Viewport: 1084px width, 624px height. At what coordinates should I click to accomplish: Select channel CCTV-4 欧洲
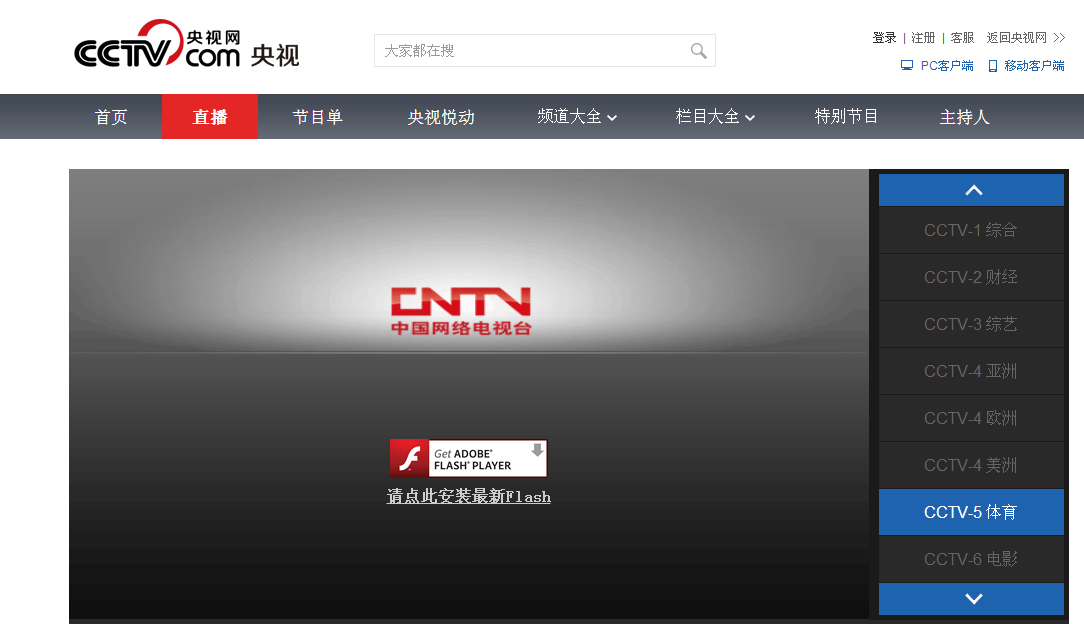[x=971, y=418]
